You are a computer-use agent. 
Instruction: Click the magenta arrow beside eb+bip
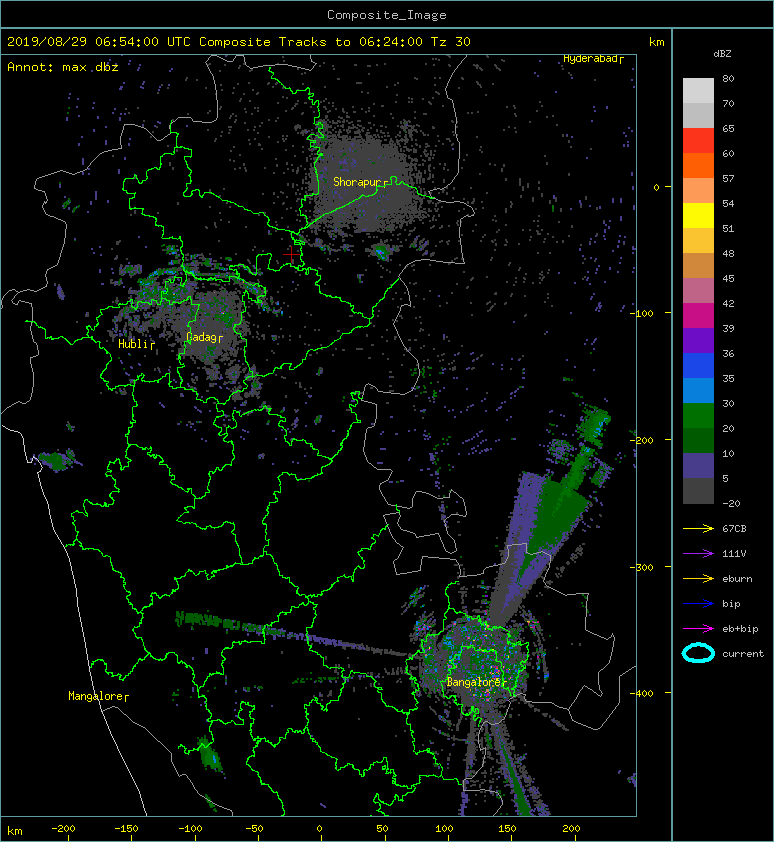point(698,629)
